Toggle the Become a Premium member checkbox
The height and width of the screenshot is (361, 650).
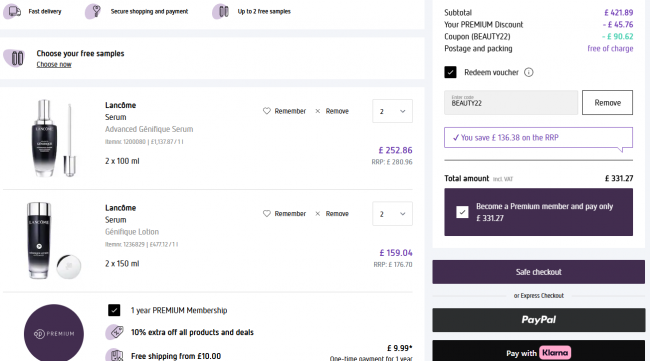coord(462,212)
